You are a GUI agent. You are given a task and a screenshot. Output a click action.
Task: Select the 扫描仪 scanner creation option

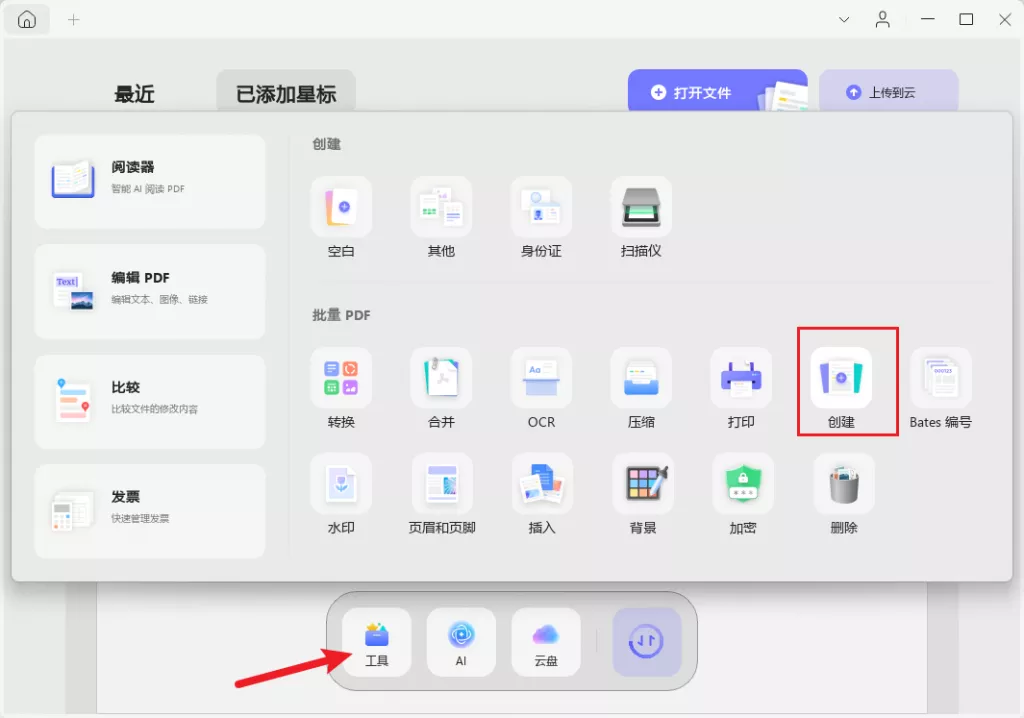click(641, 207)
